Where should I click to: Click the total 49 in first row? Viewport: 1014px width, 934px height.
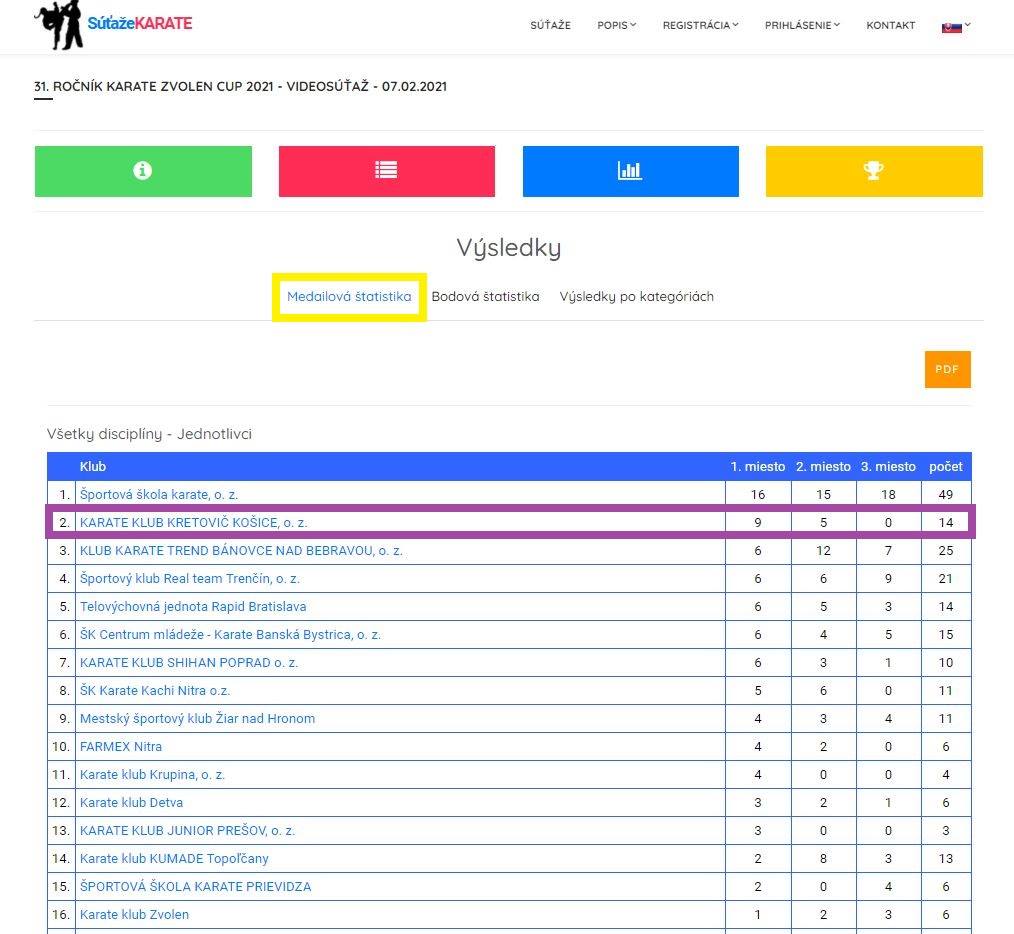click(945, 494)
